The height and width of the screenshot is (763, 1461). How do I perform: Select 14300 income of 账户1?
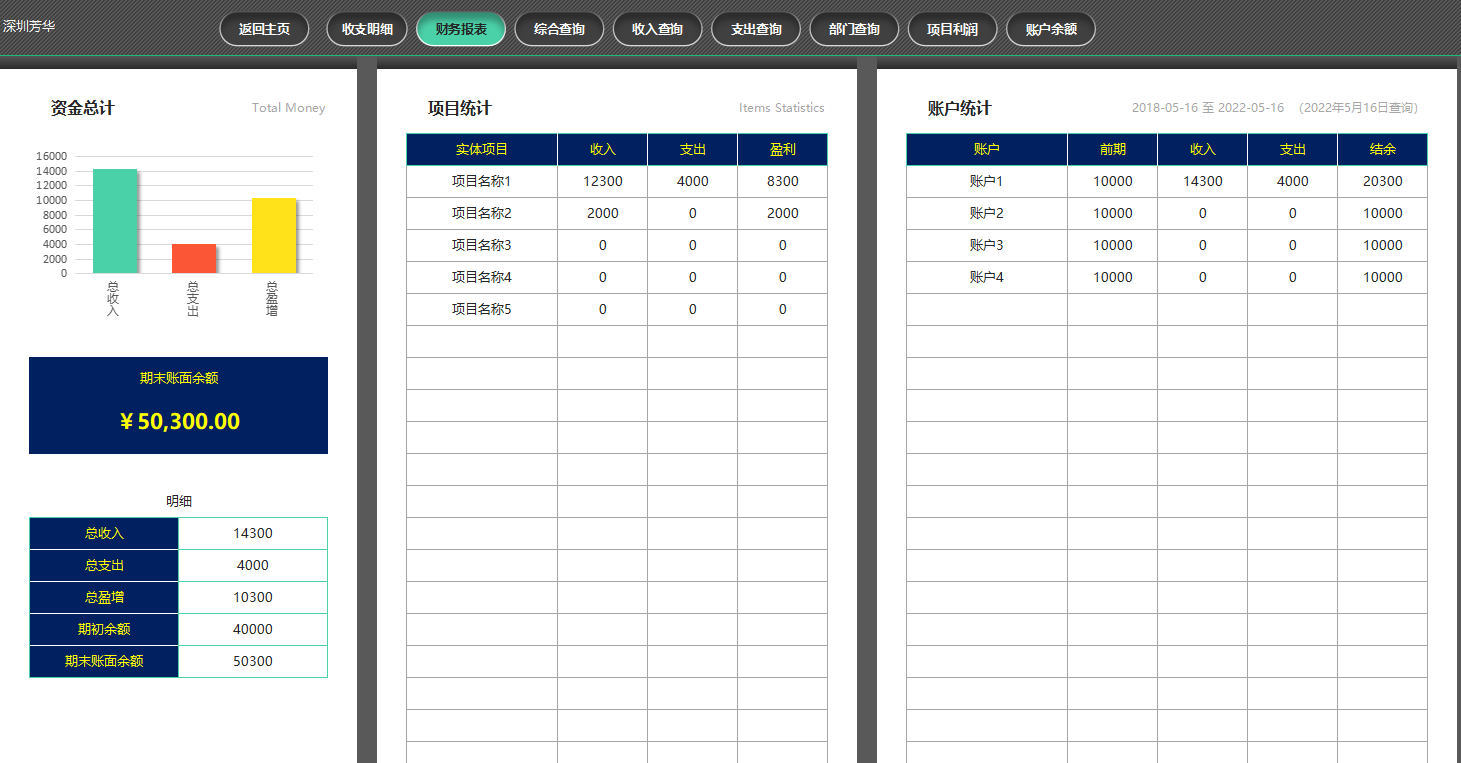coord(1203,181)
